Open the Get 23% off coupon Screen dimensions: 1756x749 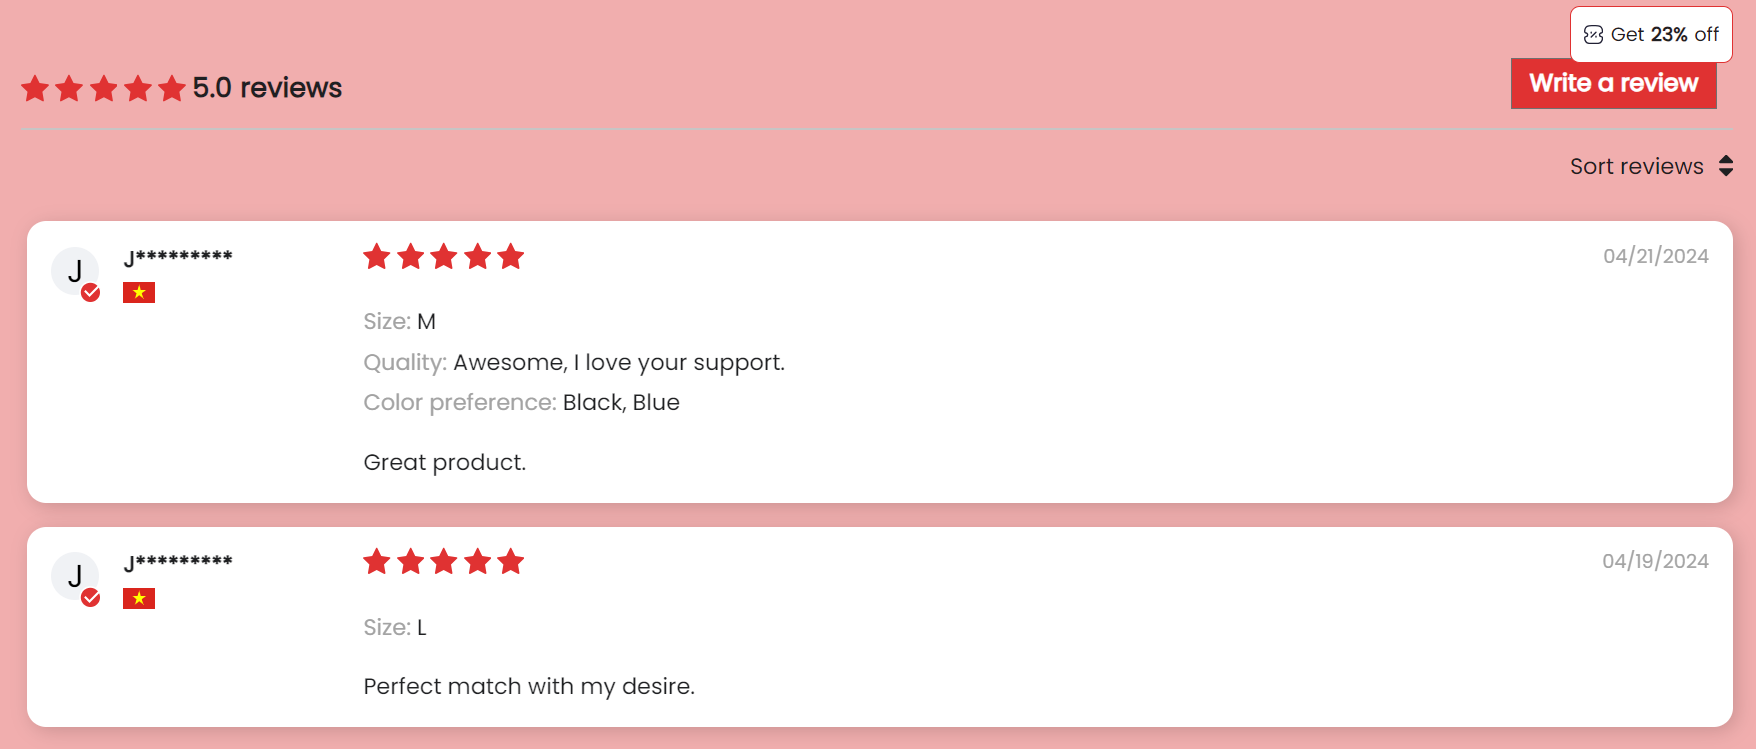point(1651,35)
